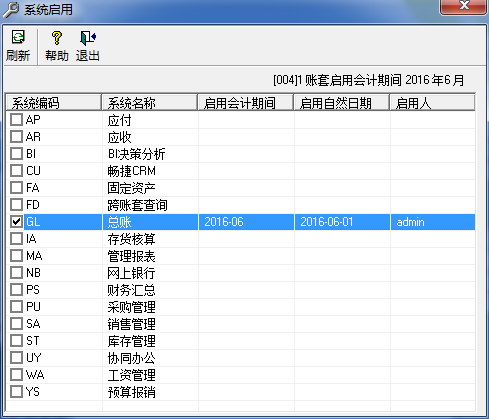Click the 启用自然日期 column header
Viewport: 489px width, 419px height.
[342, 103]
